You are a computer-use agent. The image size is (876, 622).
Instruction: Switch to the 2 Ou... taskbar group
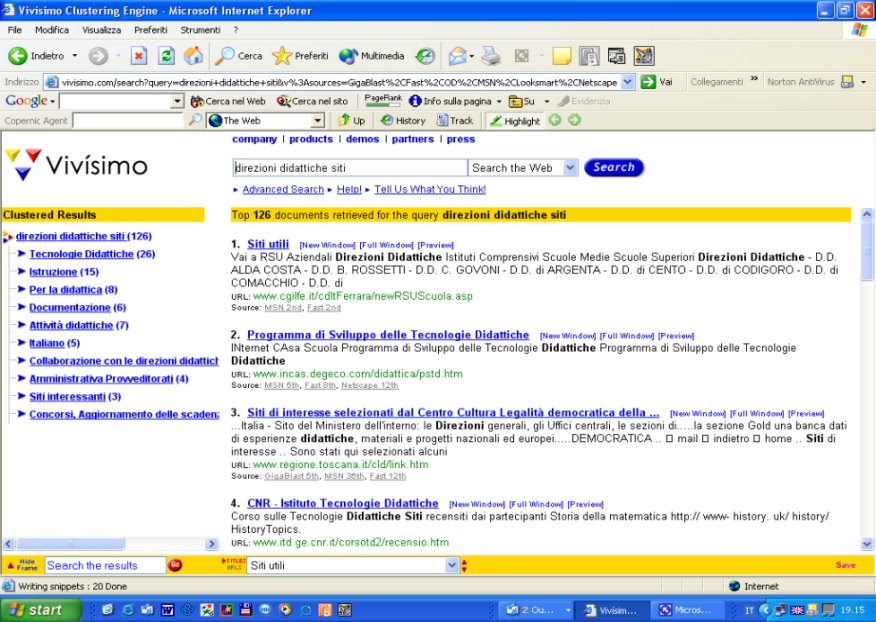coord(535,610)
